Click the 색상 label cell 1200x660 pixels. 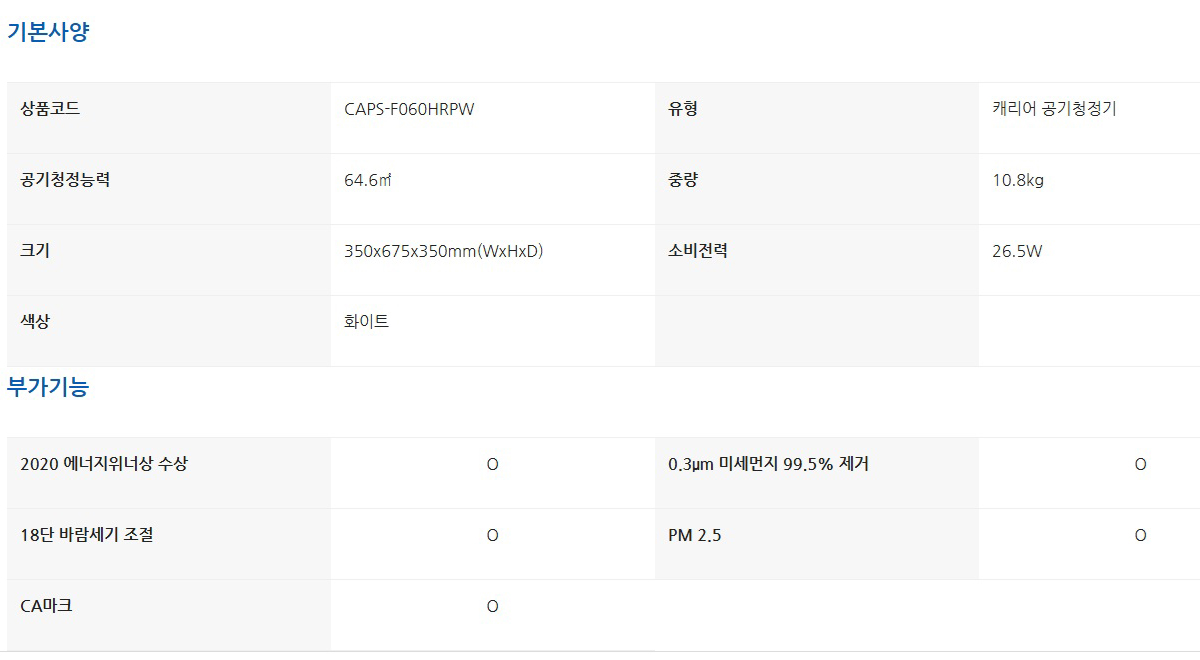(35, 322)
